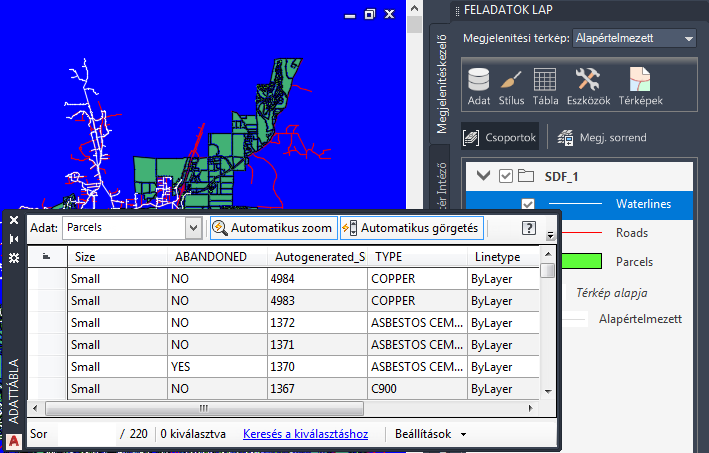The height and width of the screenshot is (453, 709).
Task: Select COPPER cell in 4983 row
Action: pos(417,301)
